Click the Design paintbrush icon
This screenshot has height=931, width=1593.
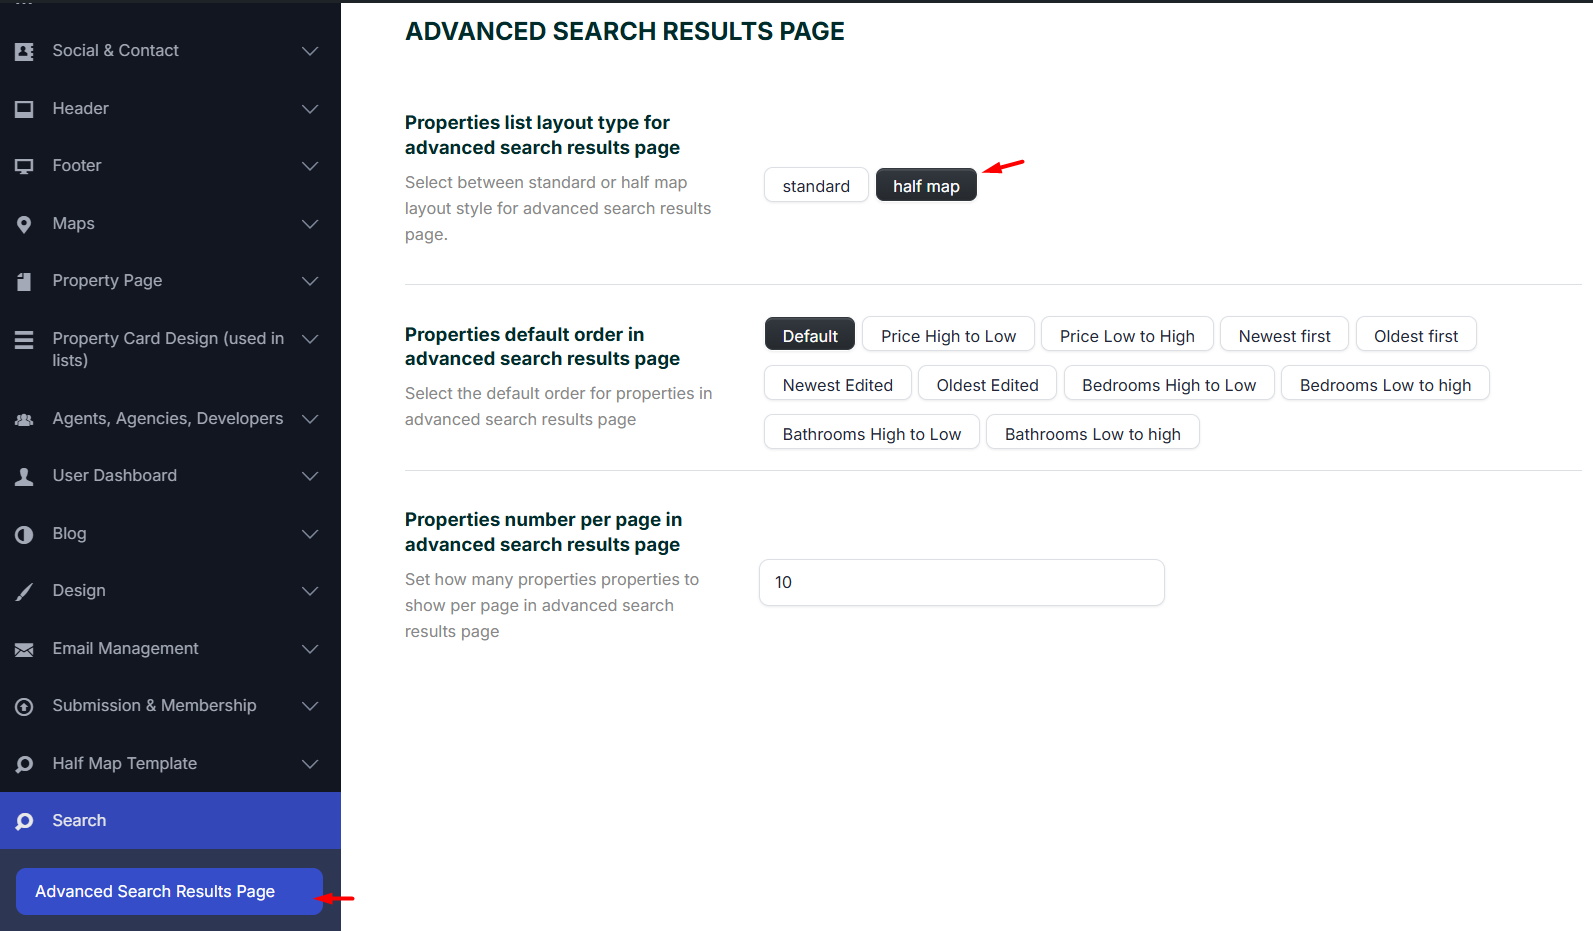[24, 592]
